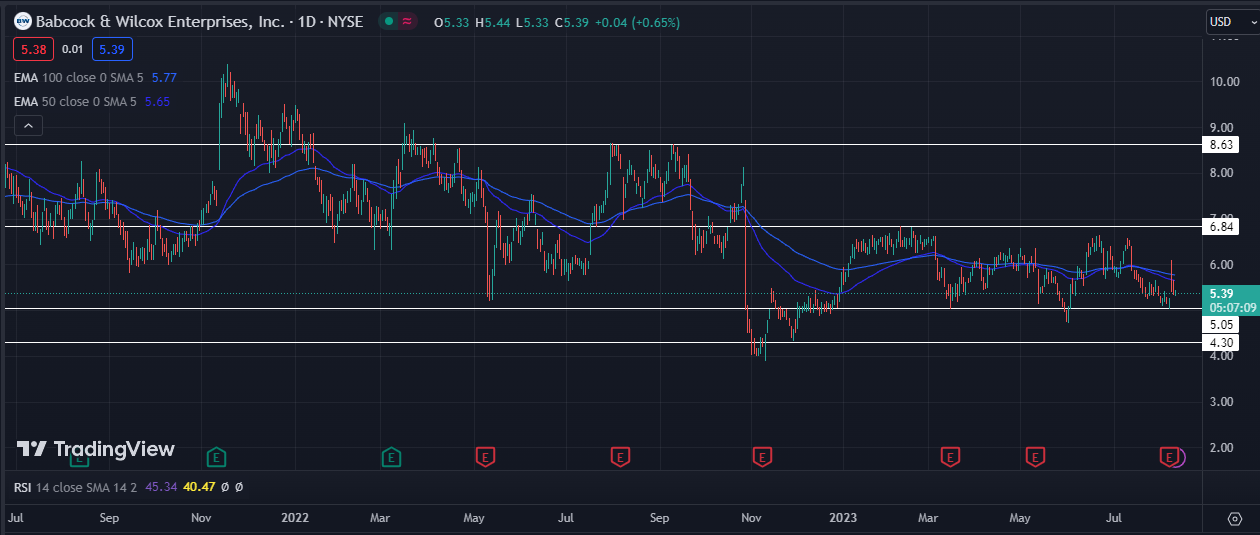Click the 2023 label on time axis

(x=843, y=518)
